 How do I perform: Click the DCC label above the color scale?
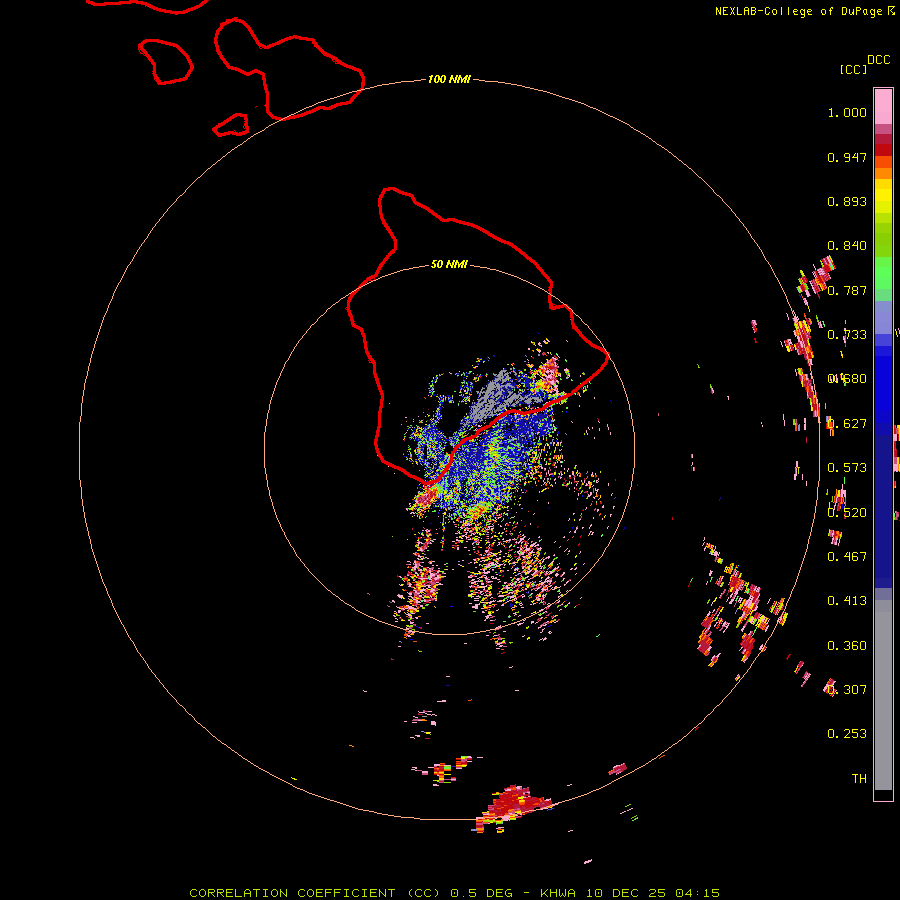pyautogui.click(x=878, y=60)
